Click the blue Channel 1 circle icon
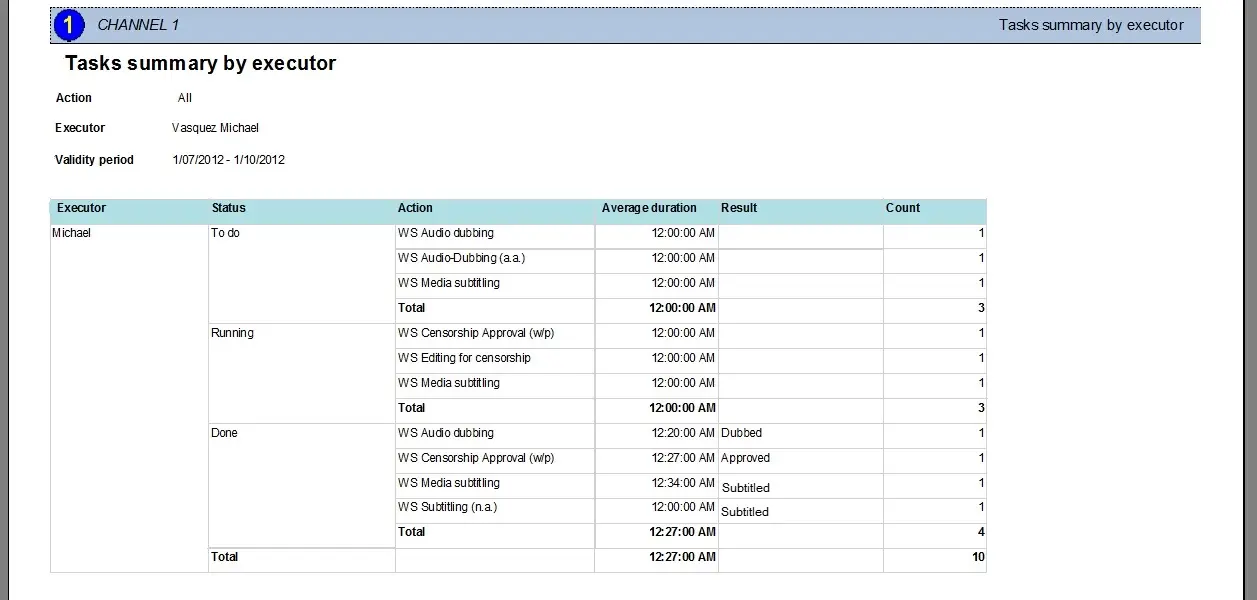 (68, 25)
